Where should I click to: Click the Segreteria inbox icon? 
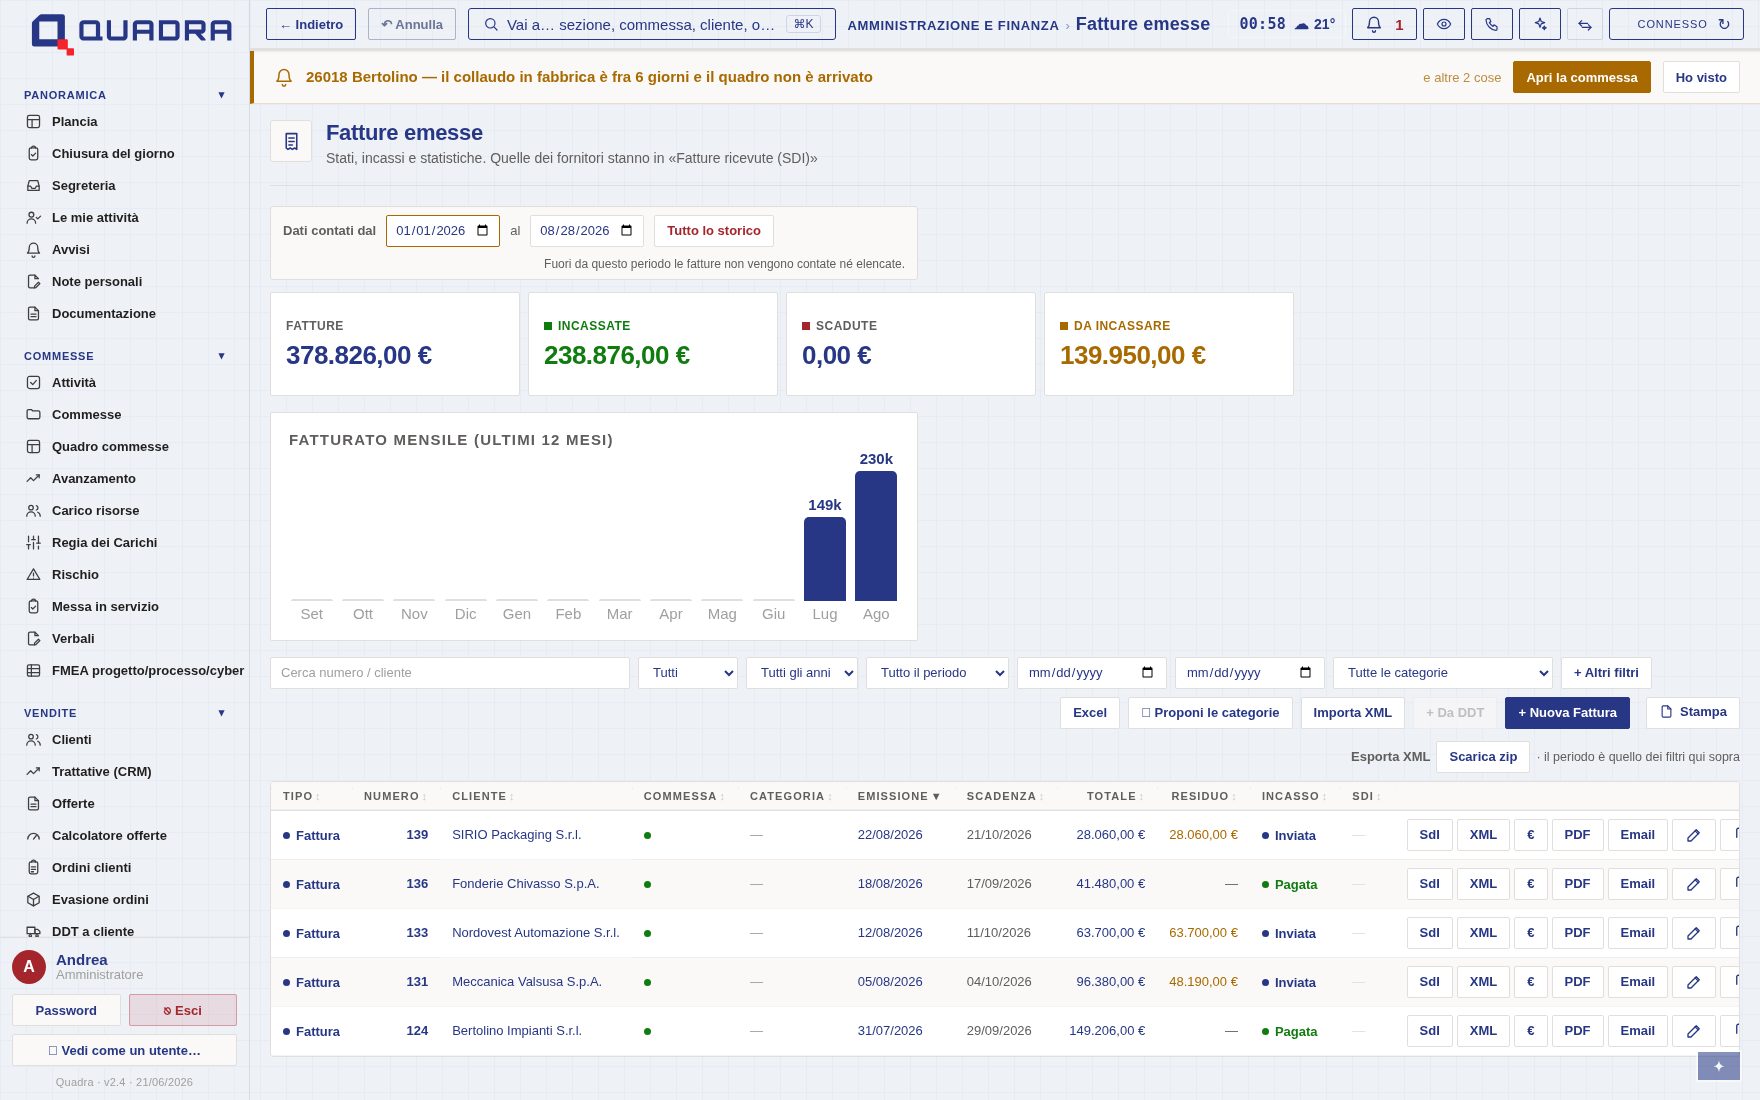33,186
